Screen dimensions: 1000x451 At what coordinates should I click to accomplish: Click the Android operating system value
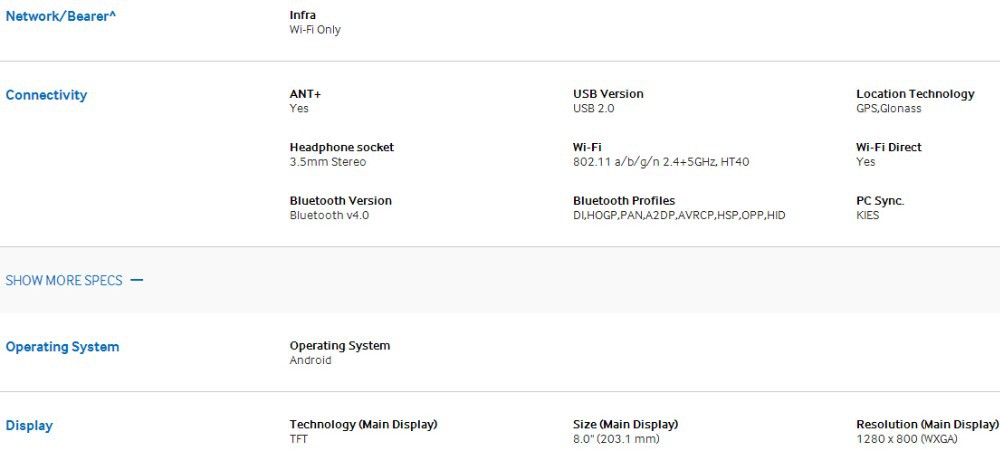[310, 360]
